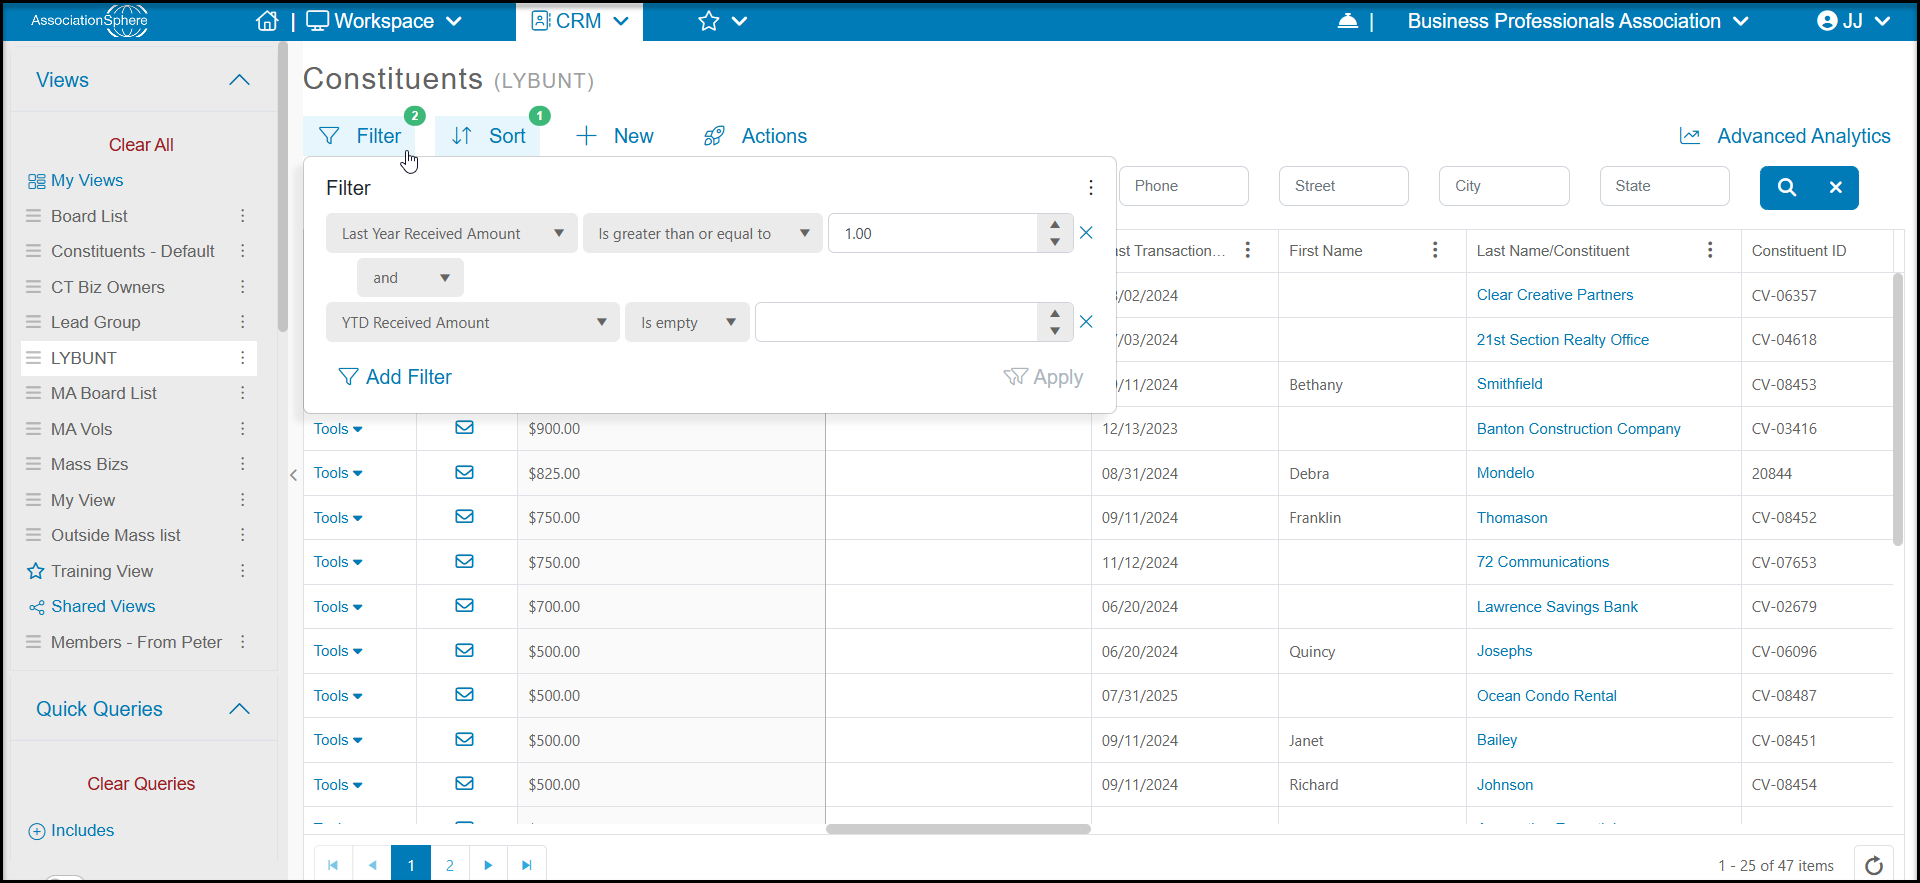Open the CRM tab menu
1920x883 pixels.
(x=580, y=21)
